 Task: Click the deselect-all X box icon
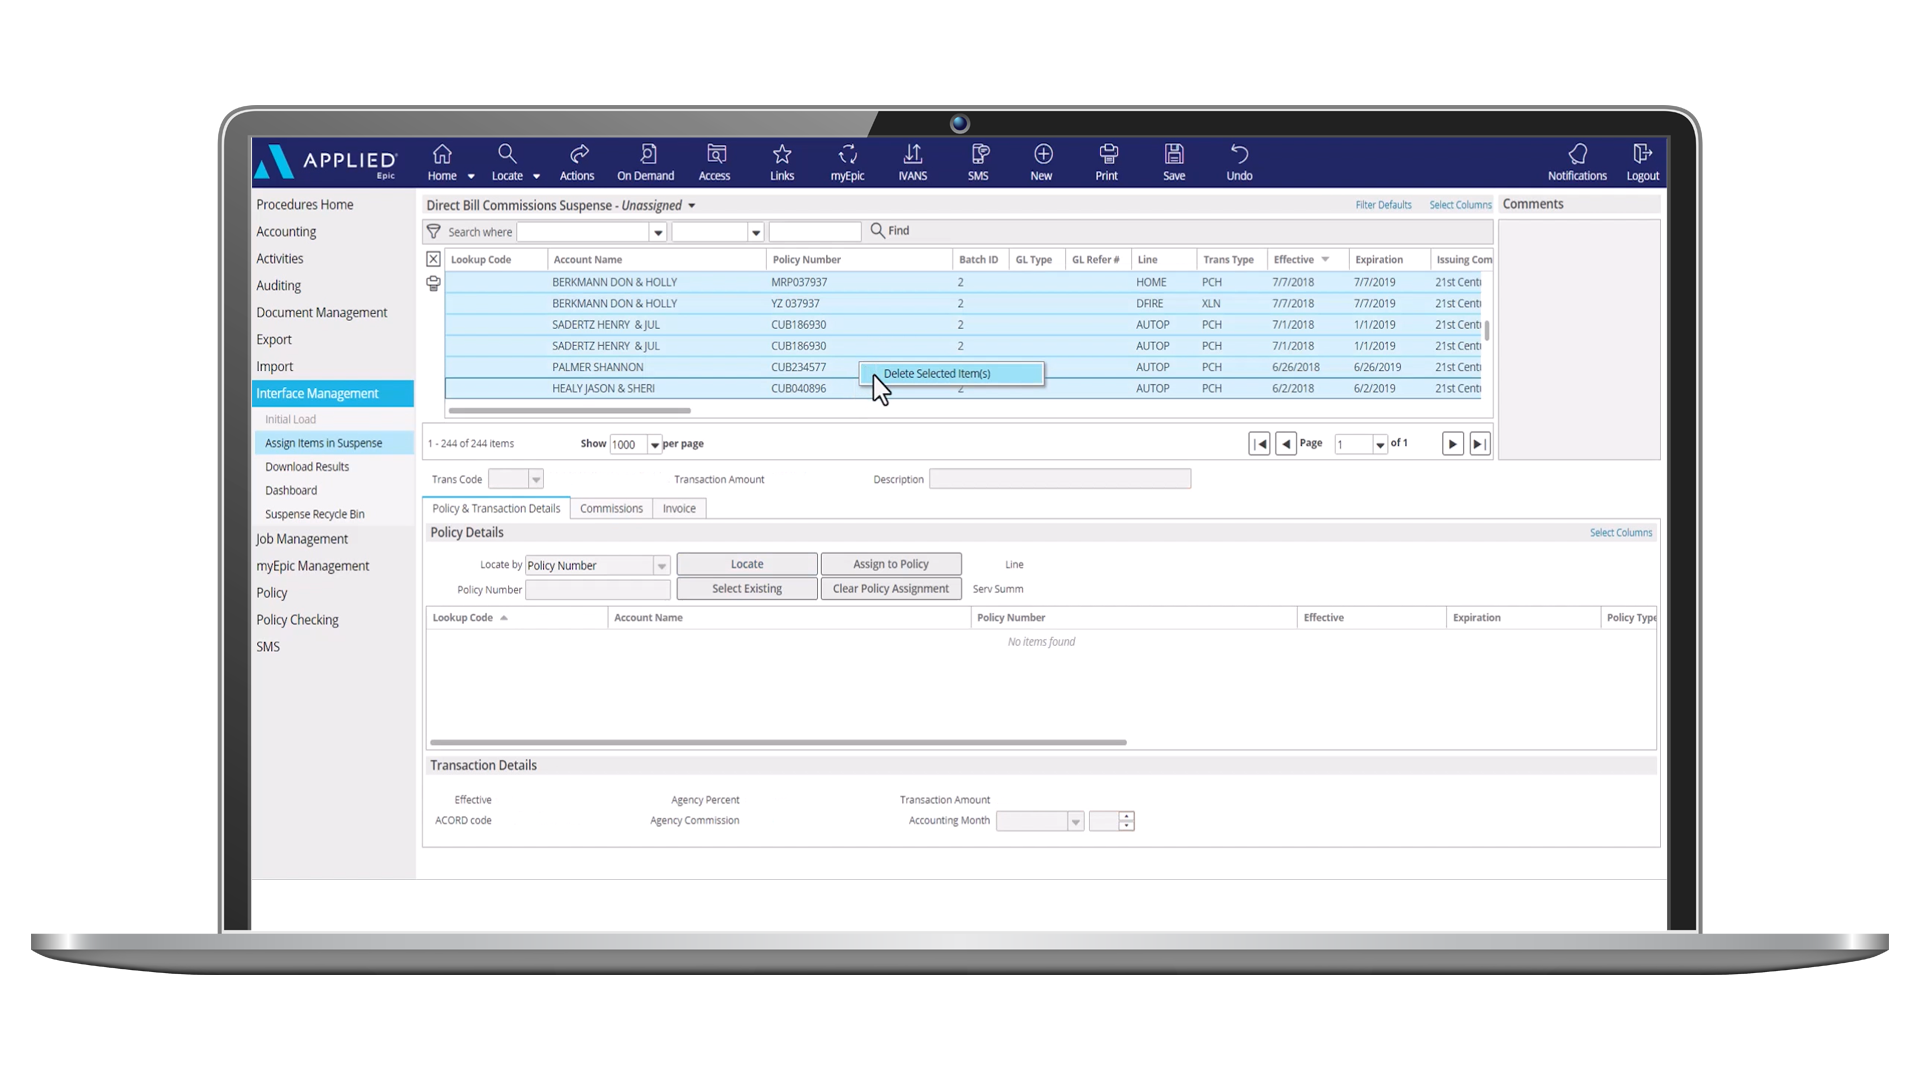pyautogui.click(x=433, y=259)
